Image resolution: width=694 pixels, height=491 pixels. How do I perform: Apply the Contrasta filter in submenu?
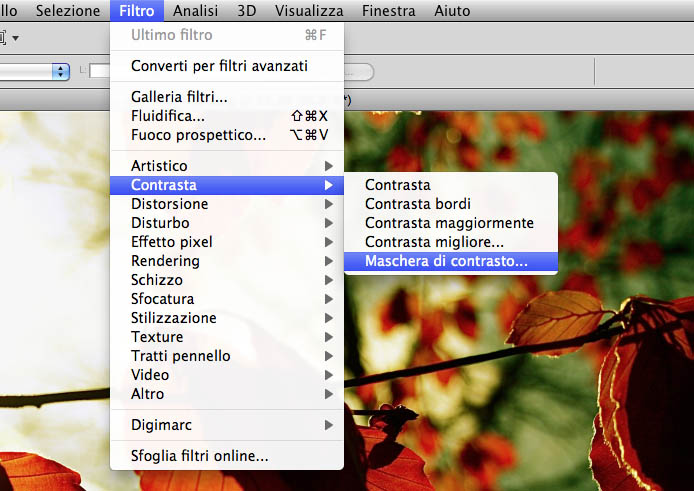pos(451,185)
